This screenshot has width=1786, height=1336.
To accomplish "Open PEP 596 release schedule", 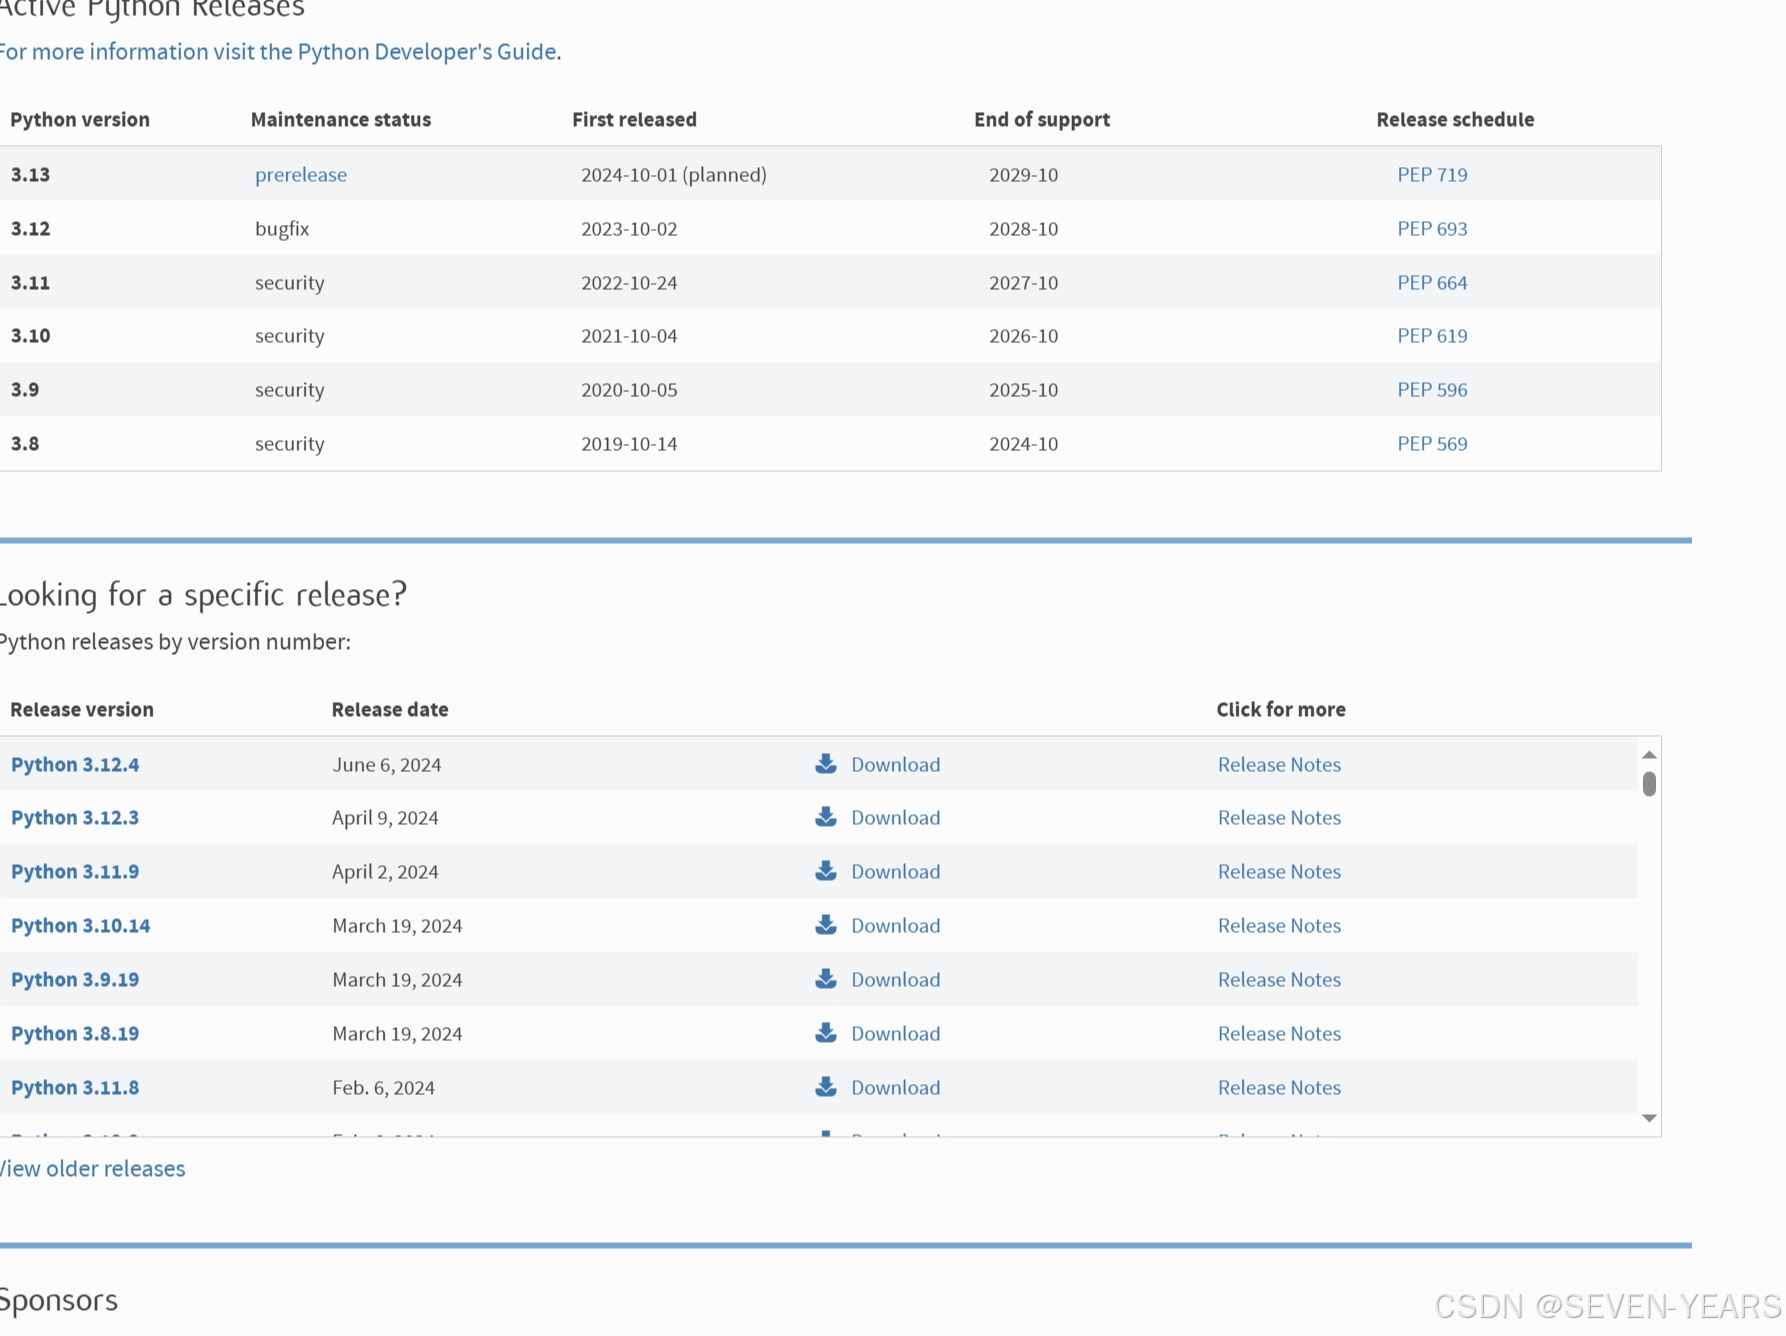I will [x=1432, y=389].
